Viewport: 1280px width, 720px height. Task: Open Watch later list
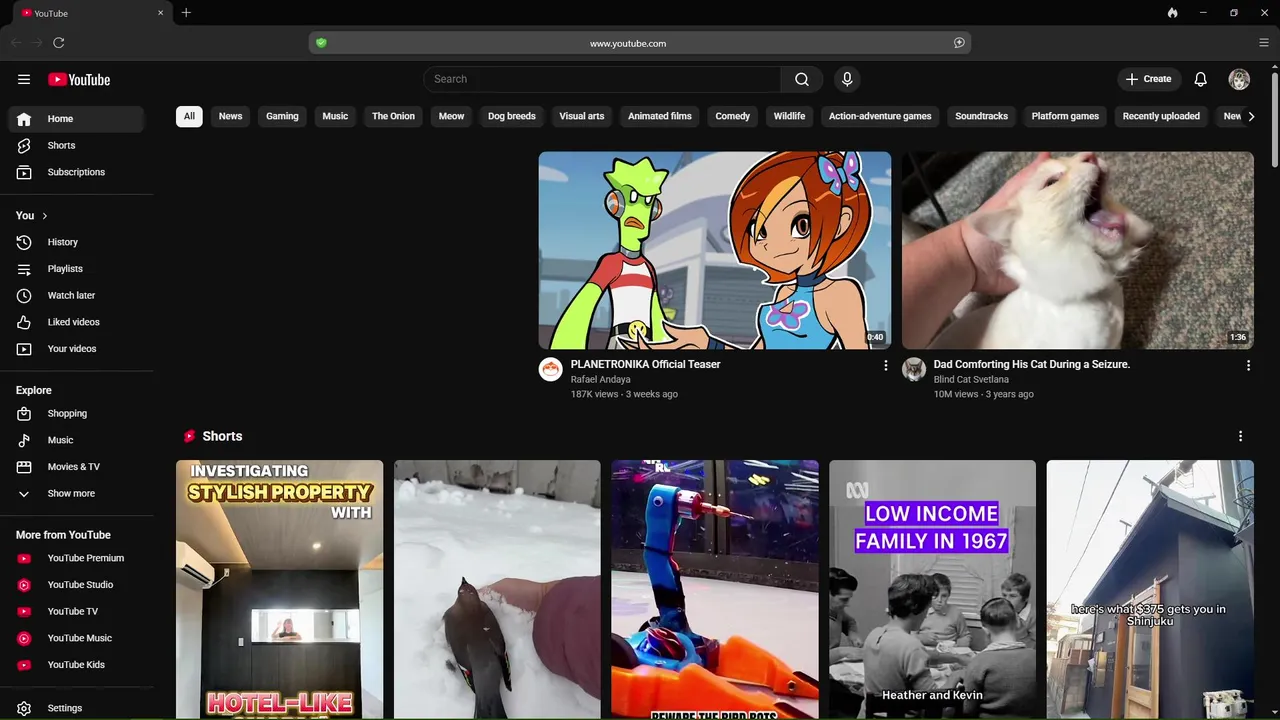coord(76,295)
